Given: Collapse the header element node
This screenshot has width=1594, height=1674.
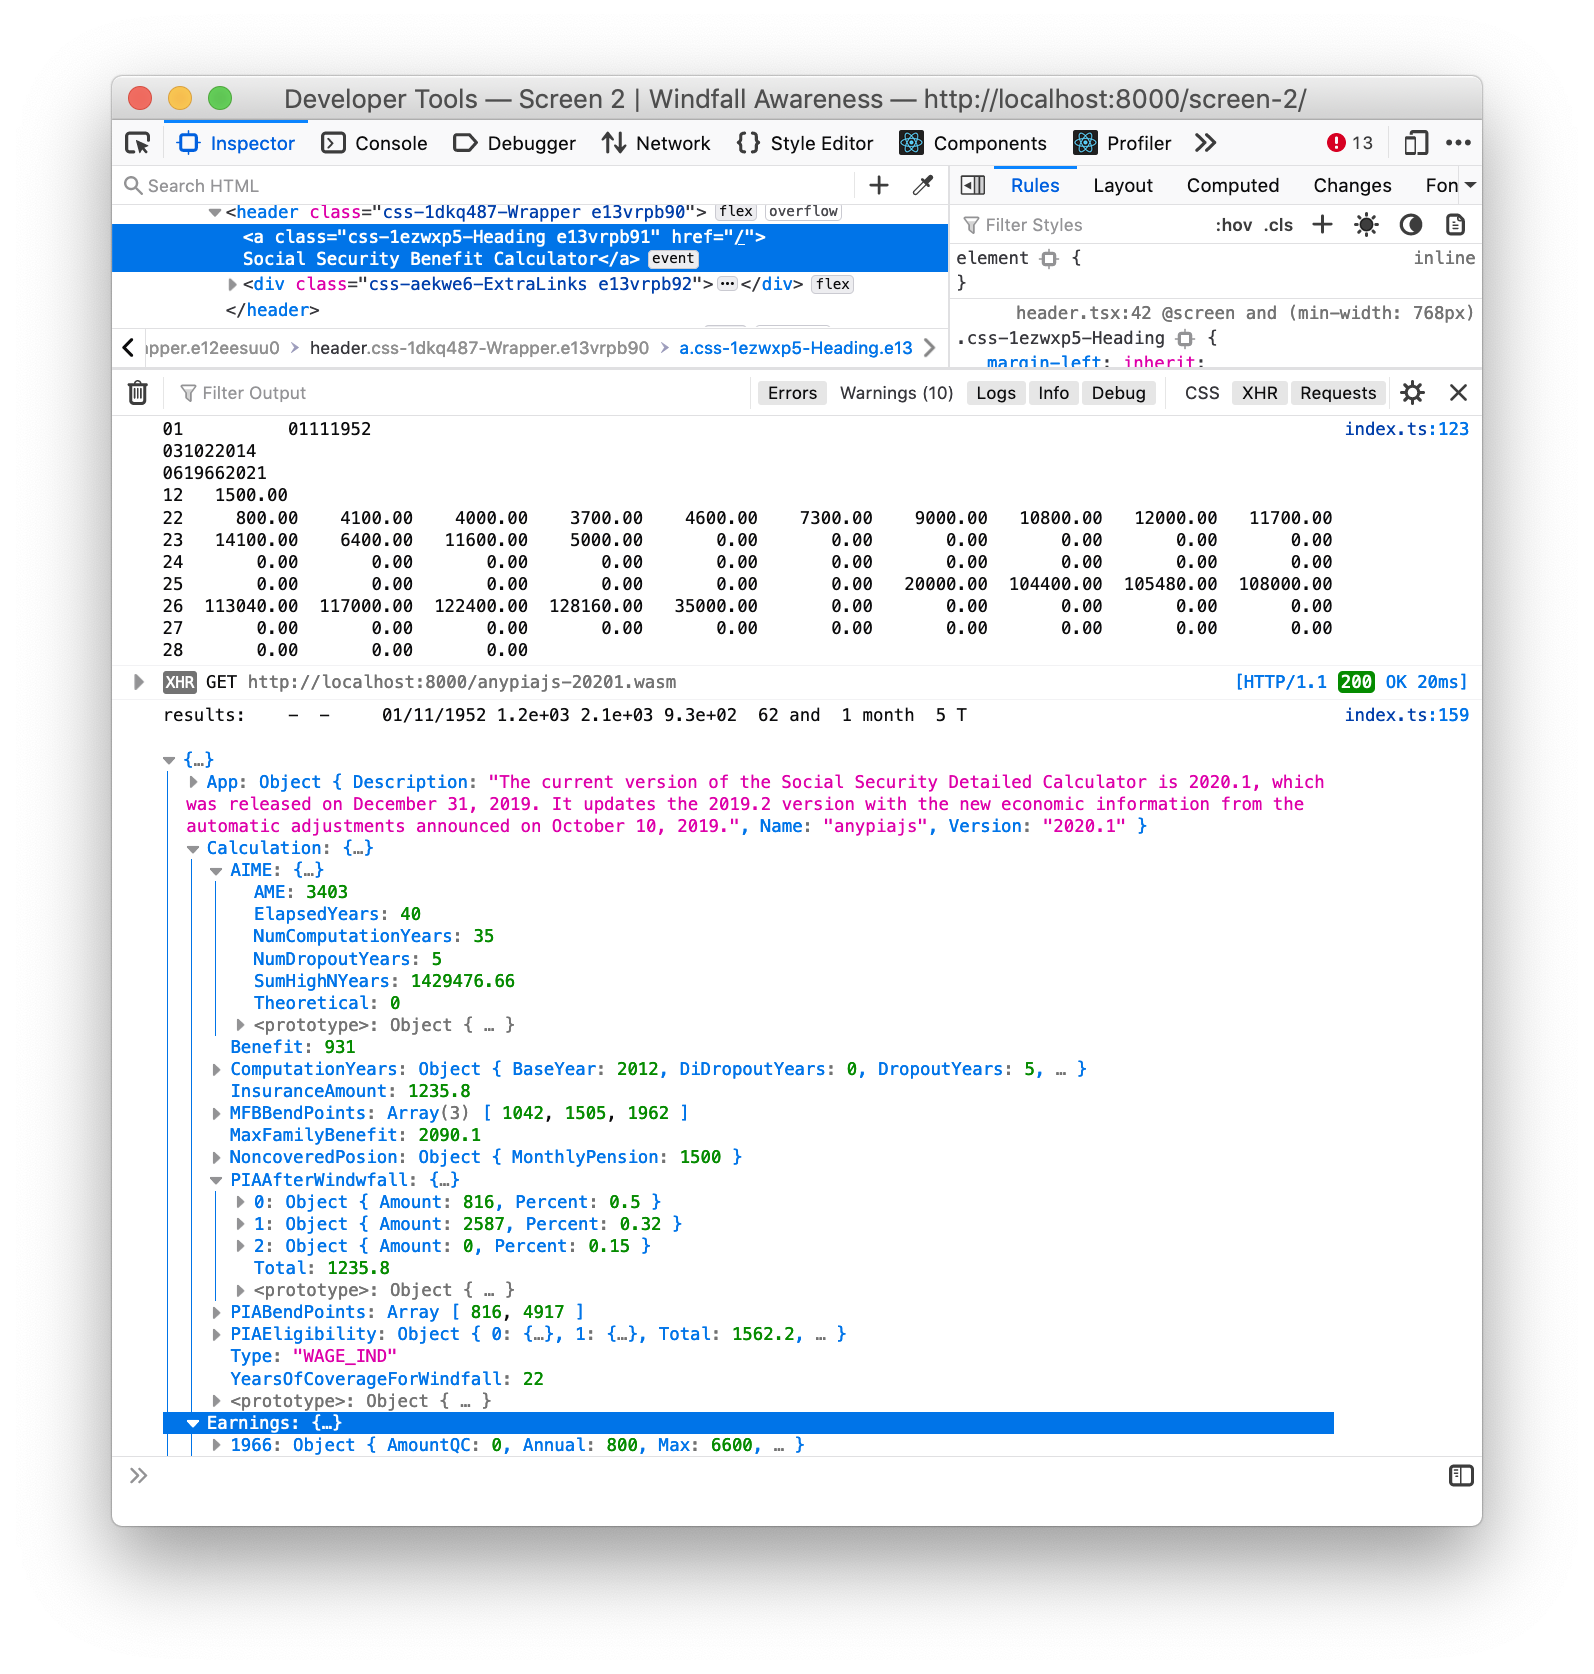Looking at the screenshot, I should [214, 212].
